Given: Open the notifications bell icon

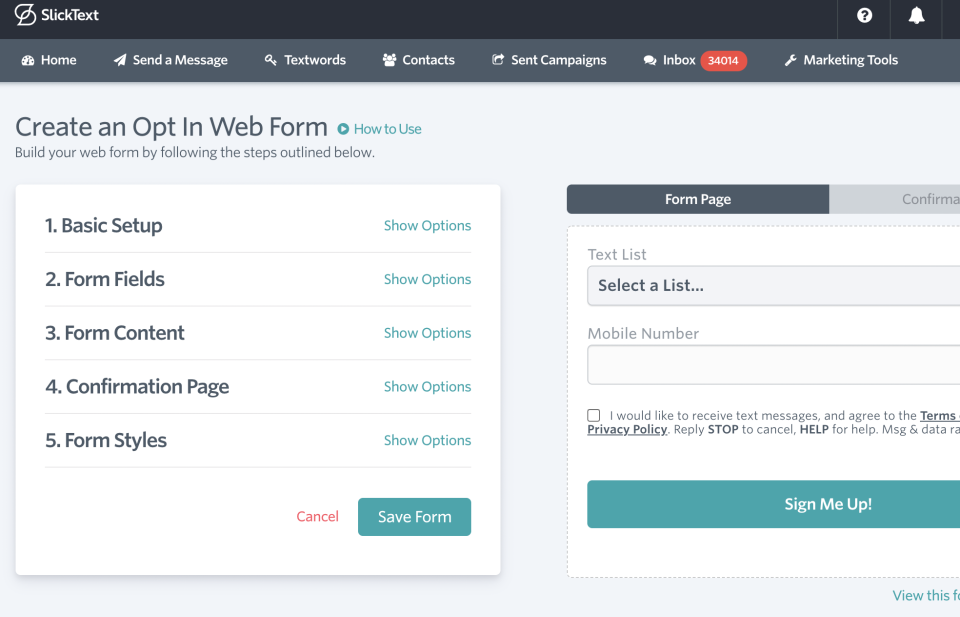Looking at the screenshot, I should 916,16.
